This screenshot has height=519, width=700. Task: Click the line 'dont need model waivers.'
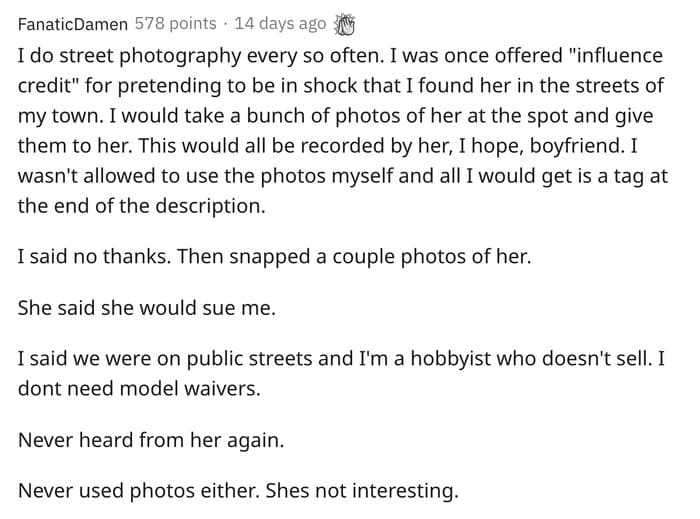(x=139, y=389)
